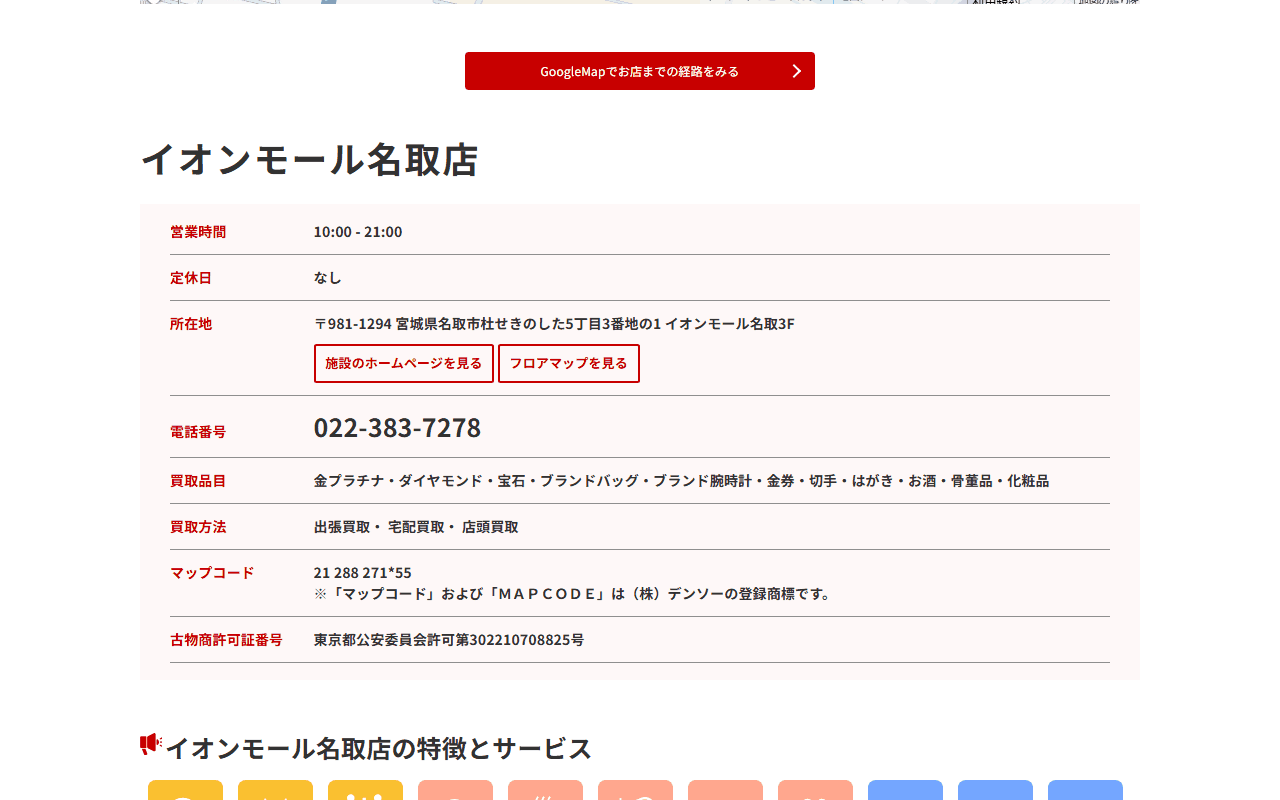Select the address text starting 〒981-1294
1280x800 pixels.
coord(554,324)
